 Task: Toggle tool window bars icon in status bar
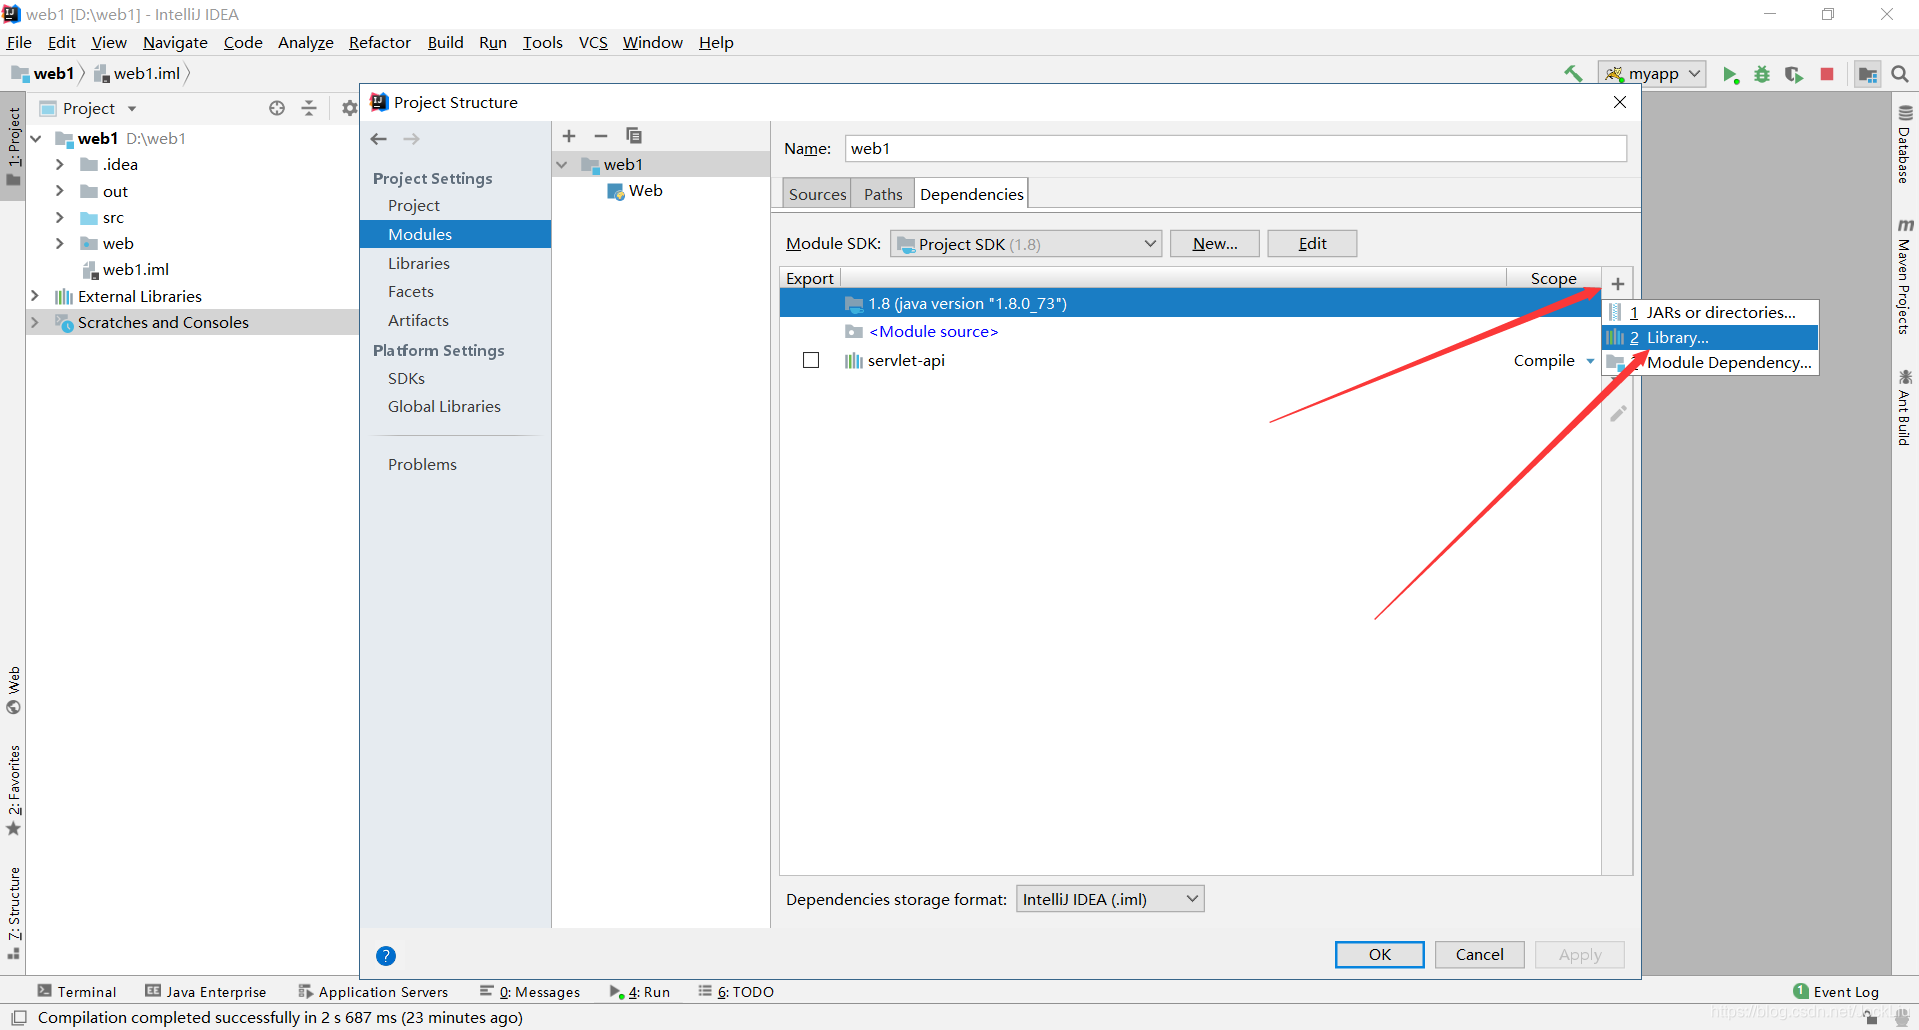(18, 1018)
